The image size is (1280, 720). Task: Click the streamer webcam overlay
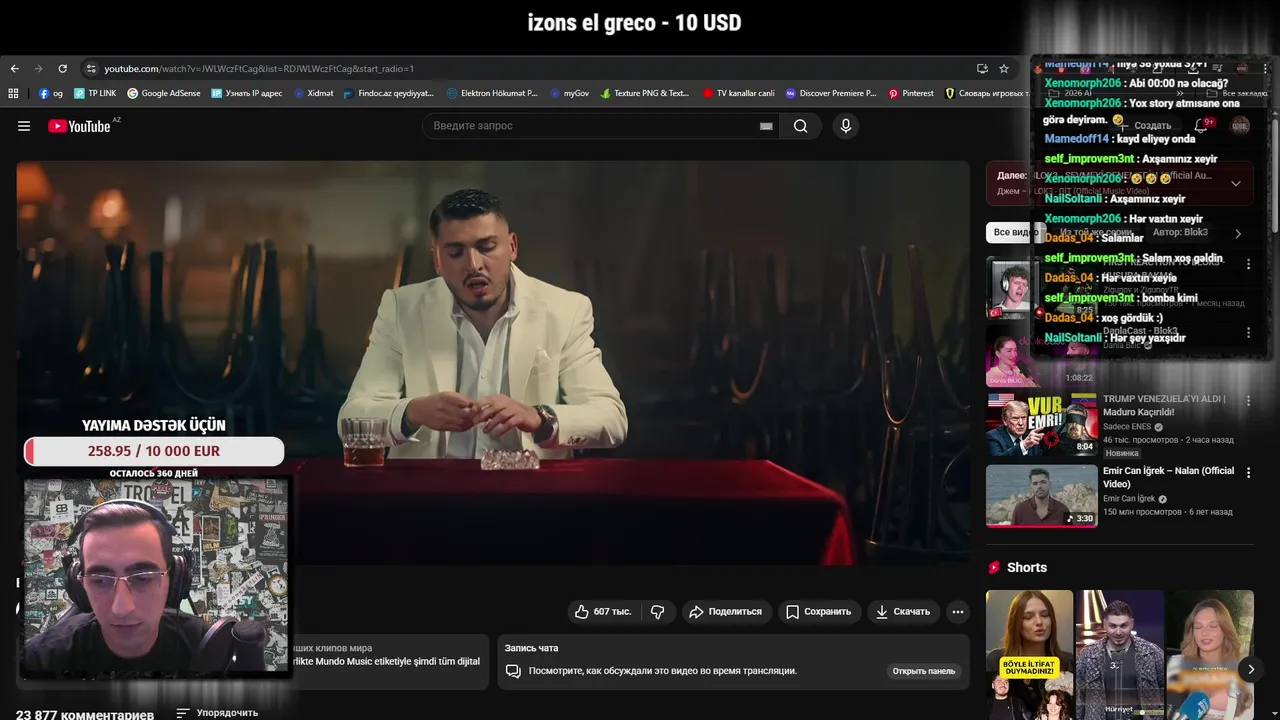[x=156, y=576]
